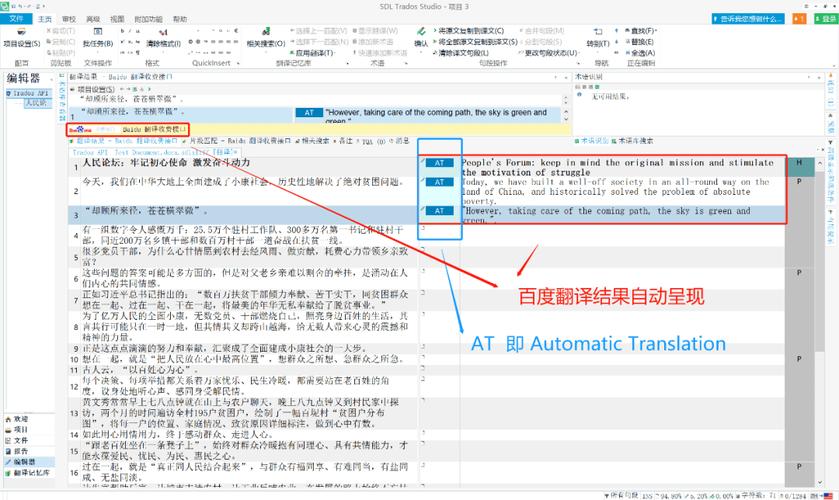Image resolution: width=839 pixels, height=500 pixels.
Task: Expand the 术语 group launcher
Action: 407,63
